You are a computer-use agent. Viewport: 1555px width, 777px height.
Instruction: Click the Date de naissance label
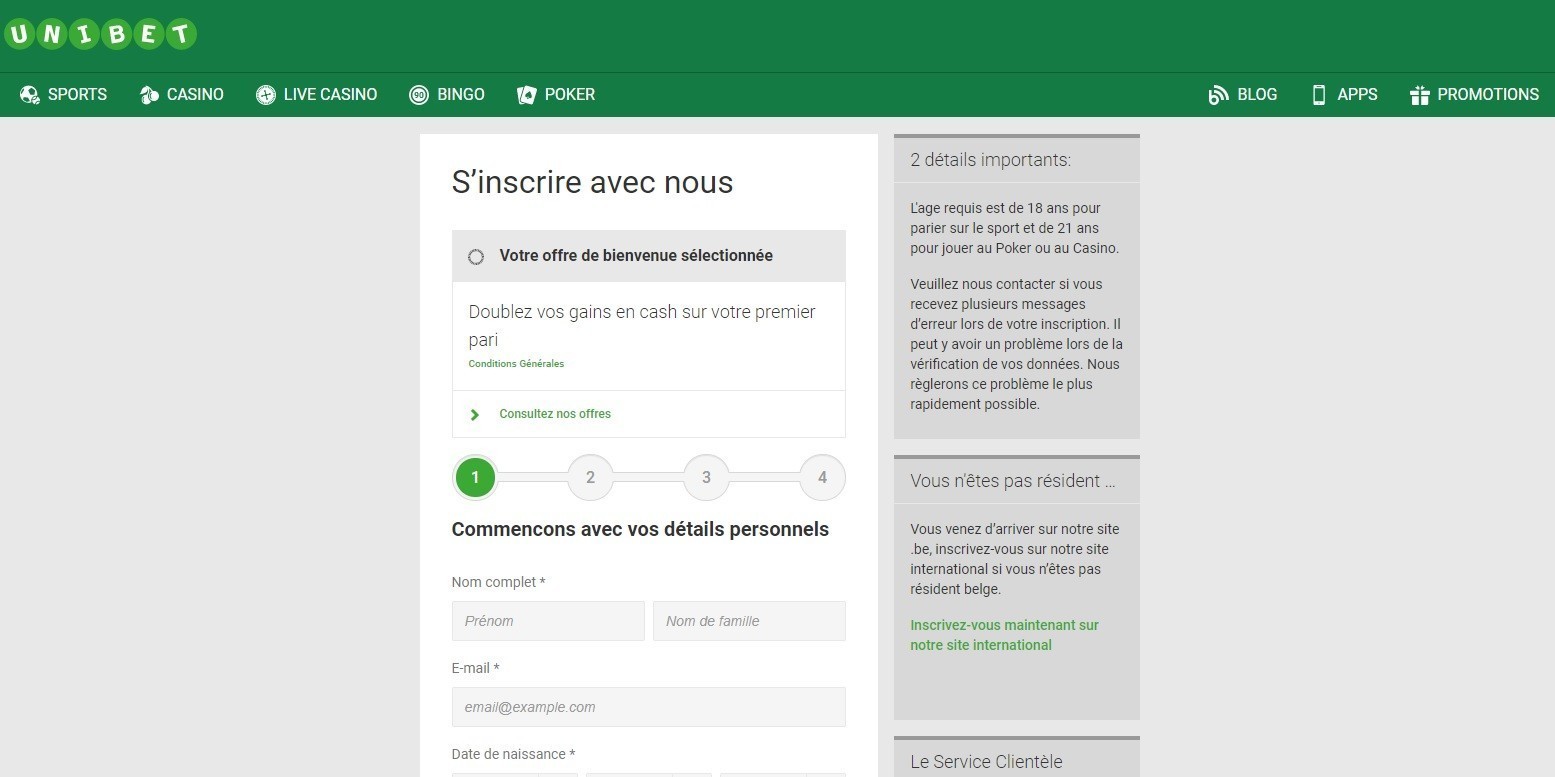tap(513, 754)
